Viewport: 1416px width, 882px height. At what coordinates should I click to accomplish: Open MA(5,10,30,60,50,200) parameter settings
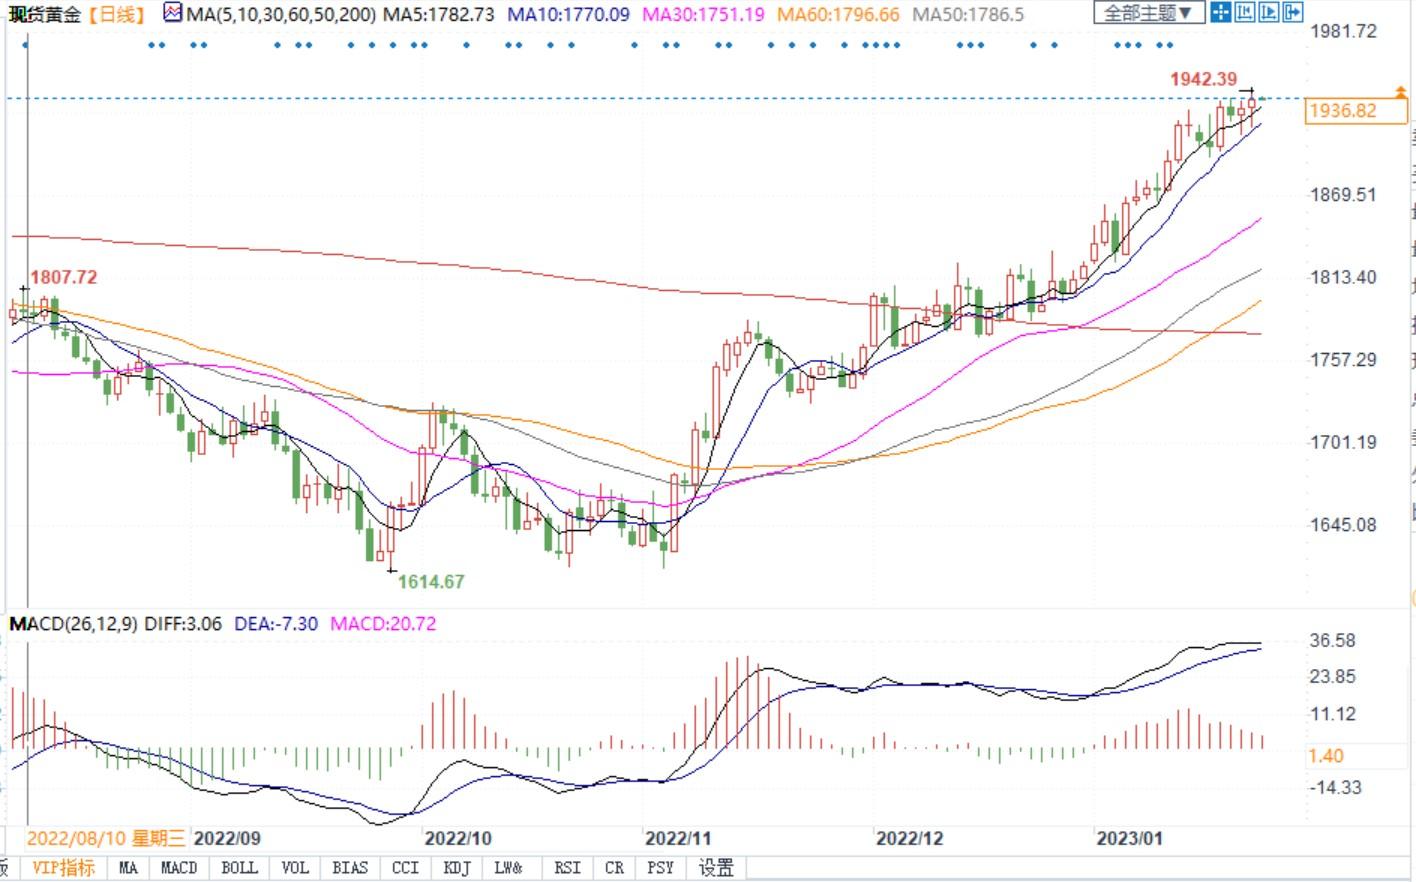tap(280, 15)
